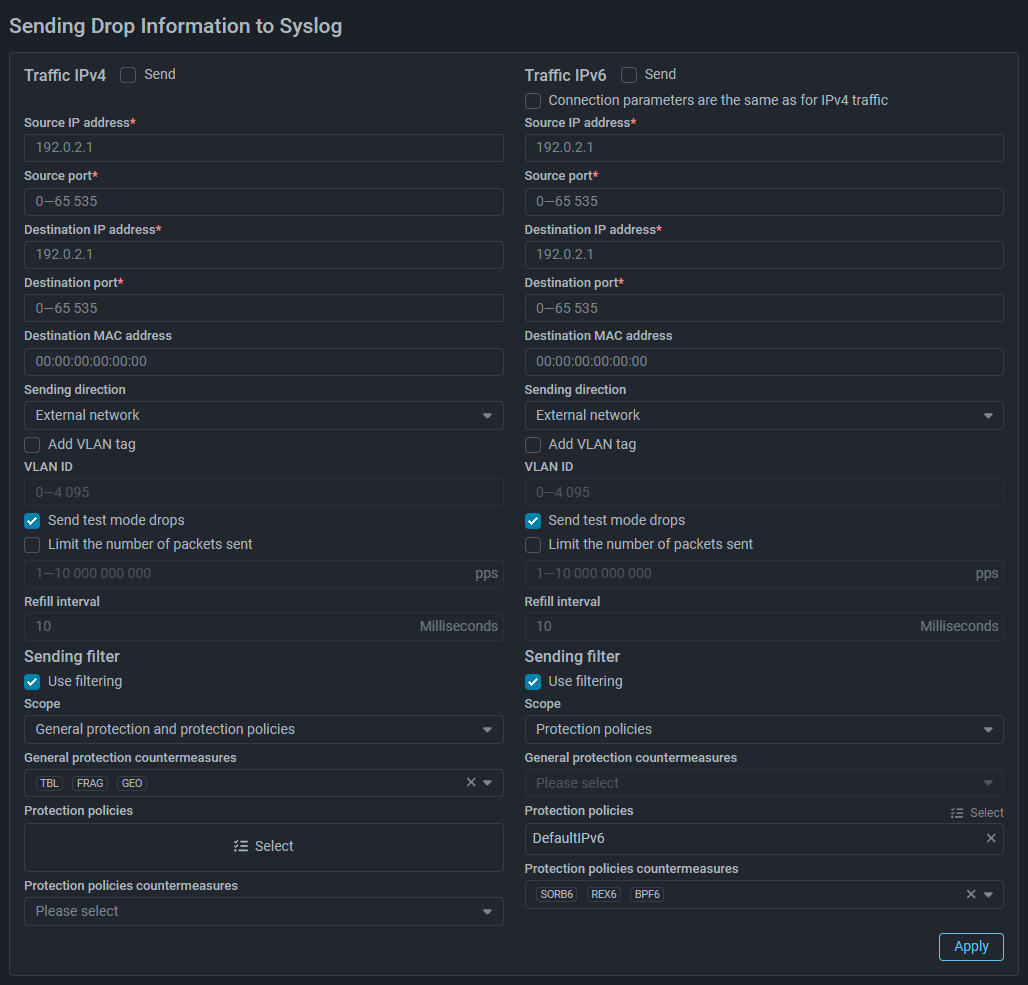Click the IPv4 Source IP address field
Screen dimensions: 1028x985
263,148
